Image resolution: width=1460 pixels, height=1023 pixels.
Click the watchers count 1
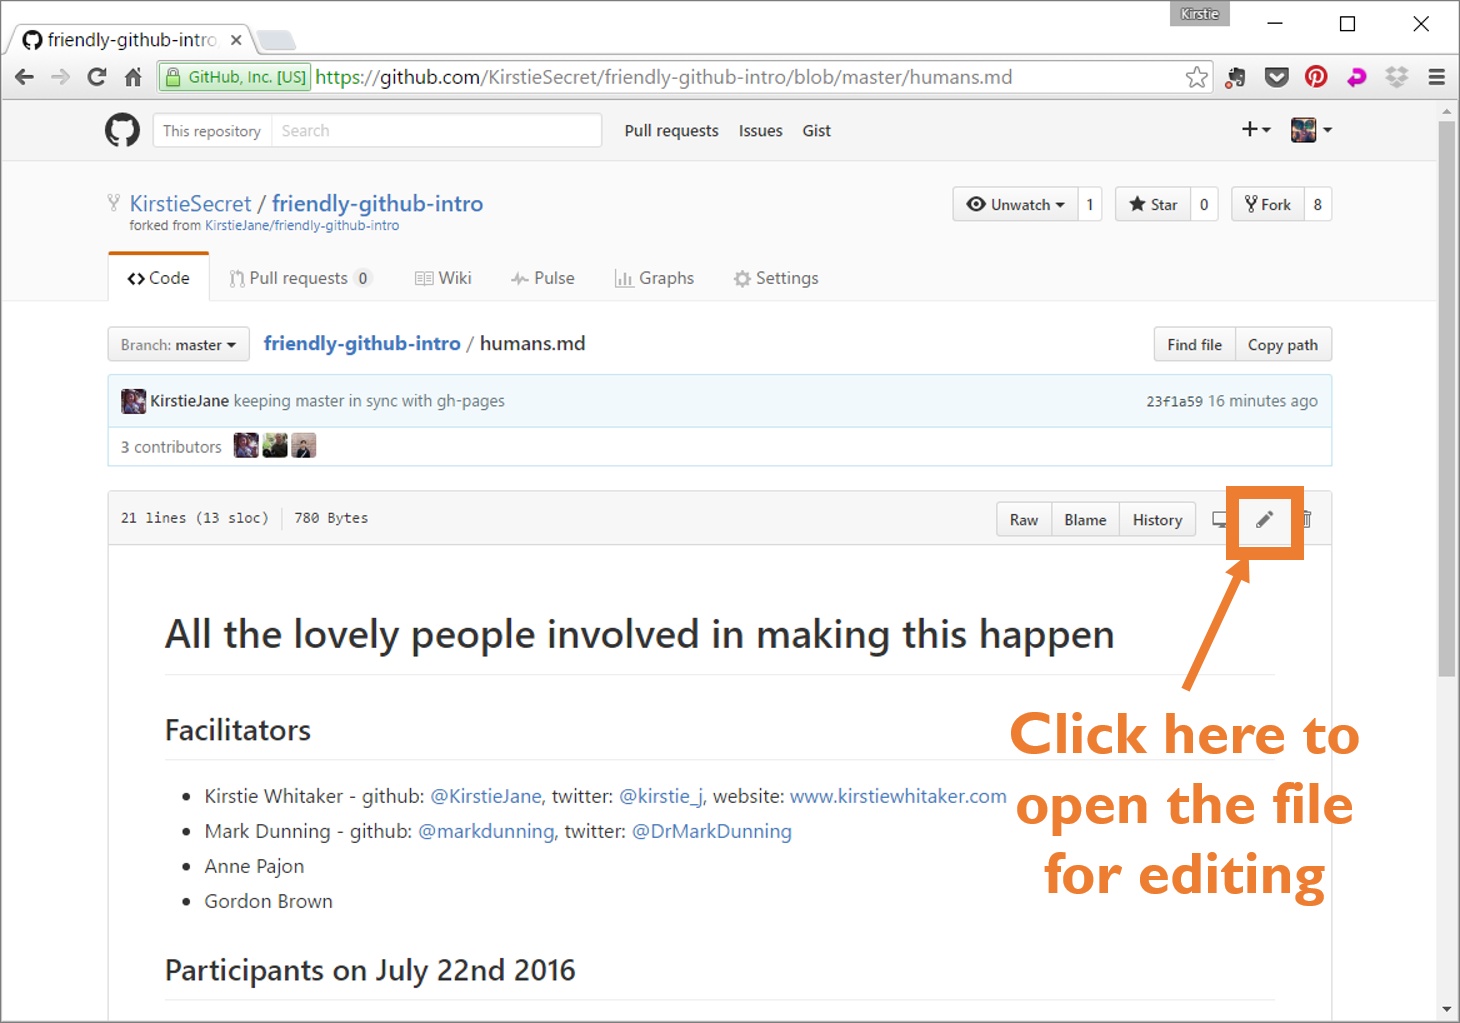(1090, 204)
